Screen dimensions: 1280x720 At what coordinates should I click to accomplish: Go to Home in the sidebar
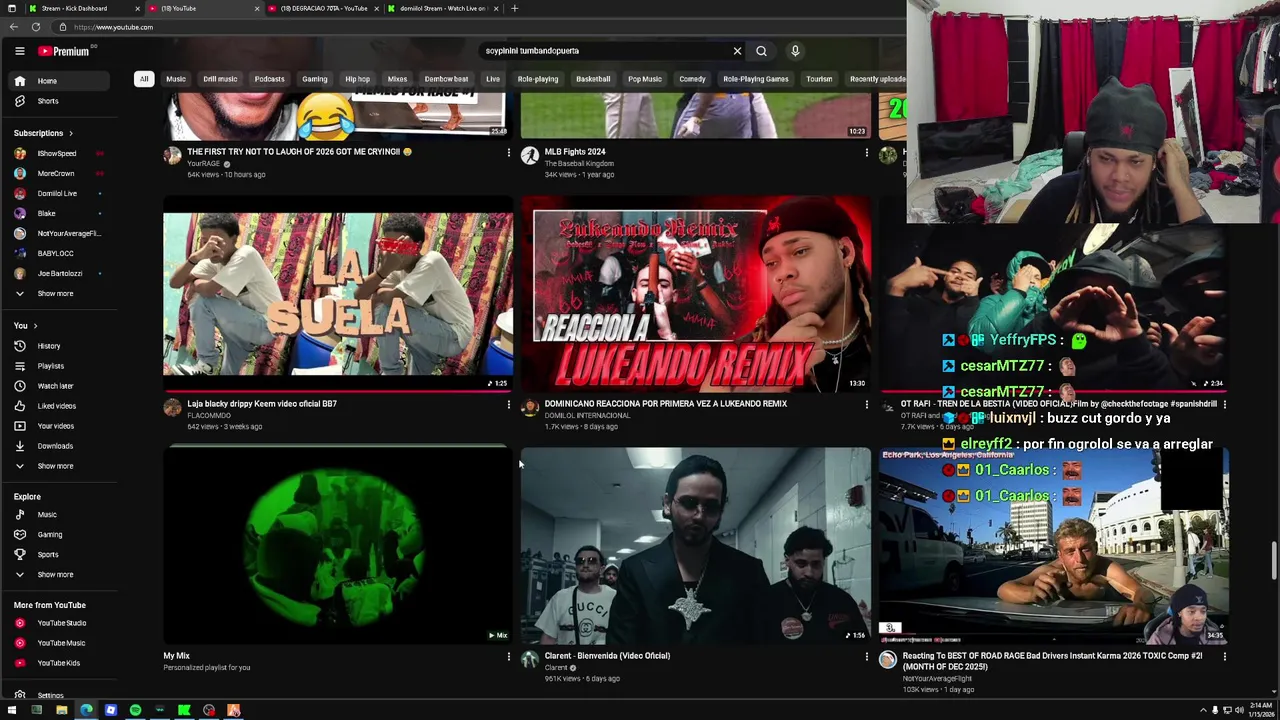point(60,81)
